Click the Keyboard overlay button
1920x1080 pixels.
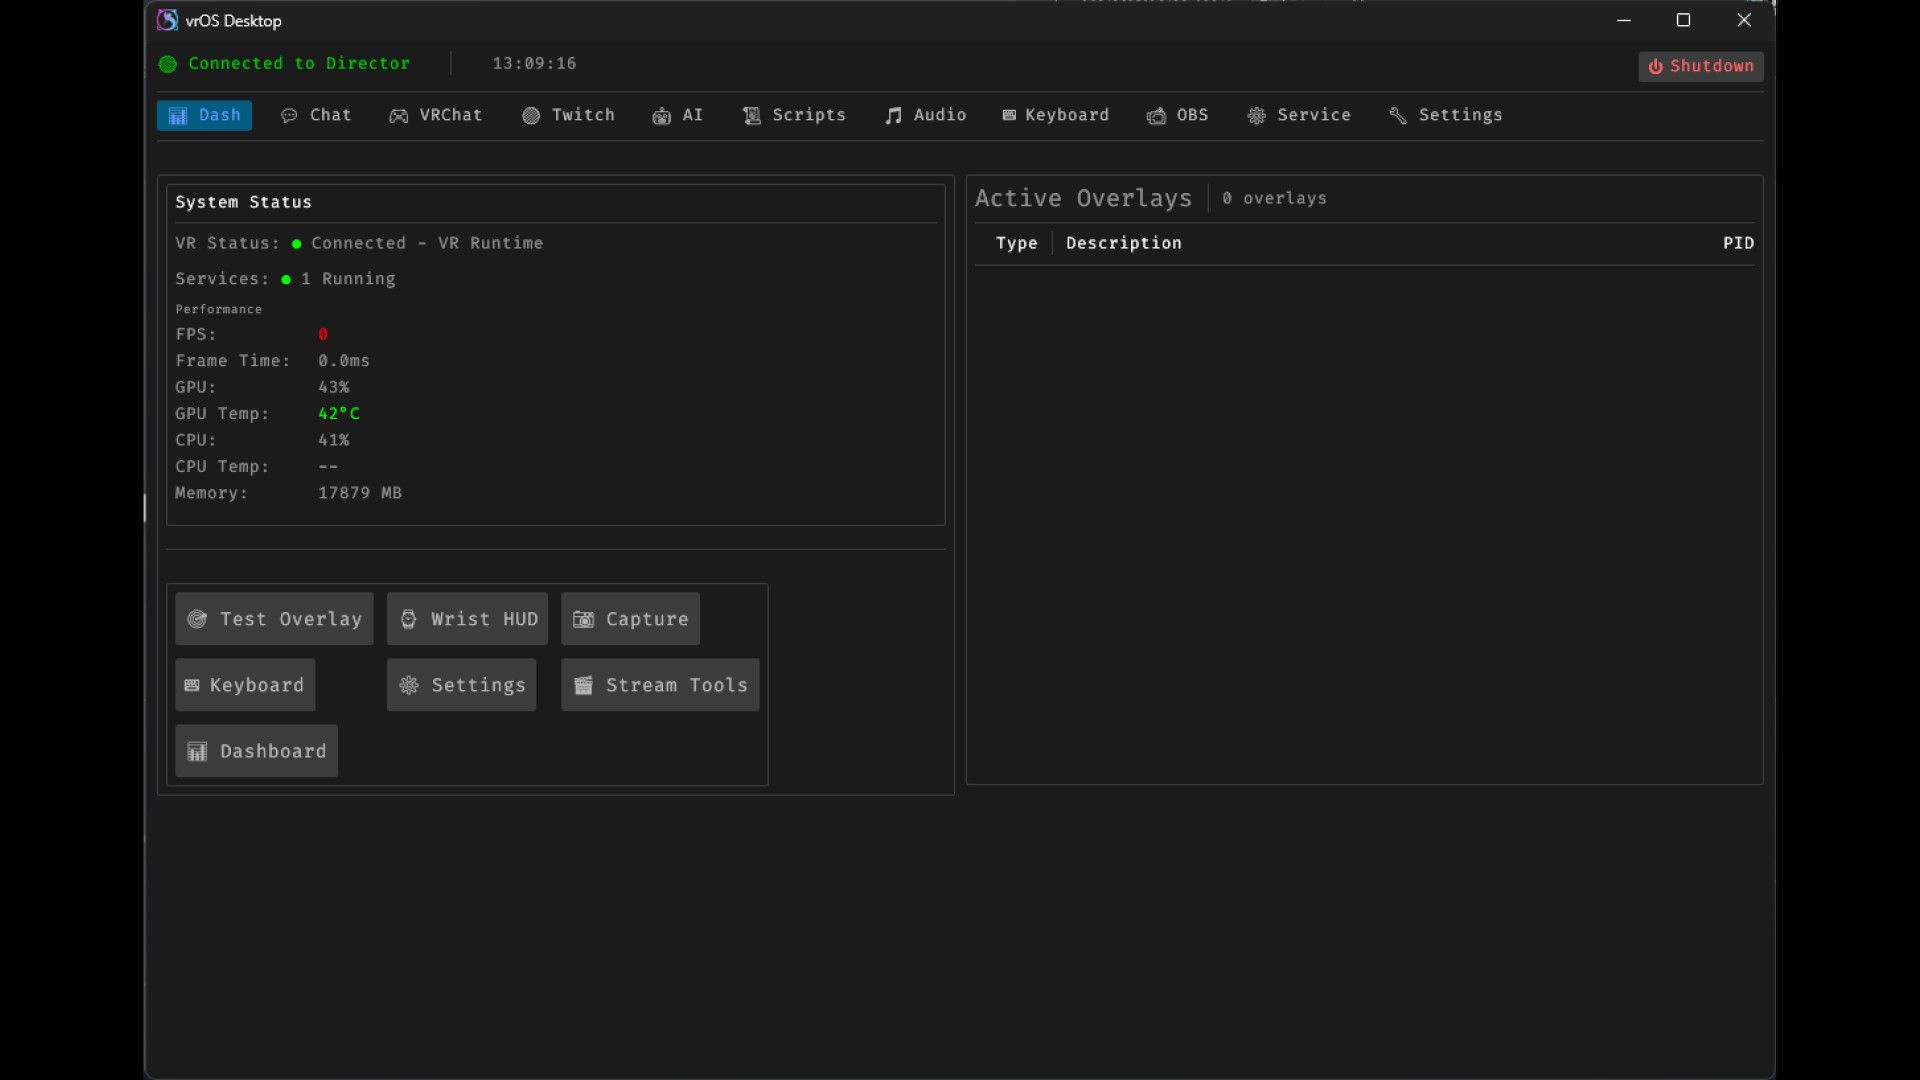coord(245,685)
